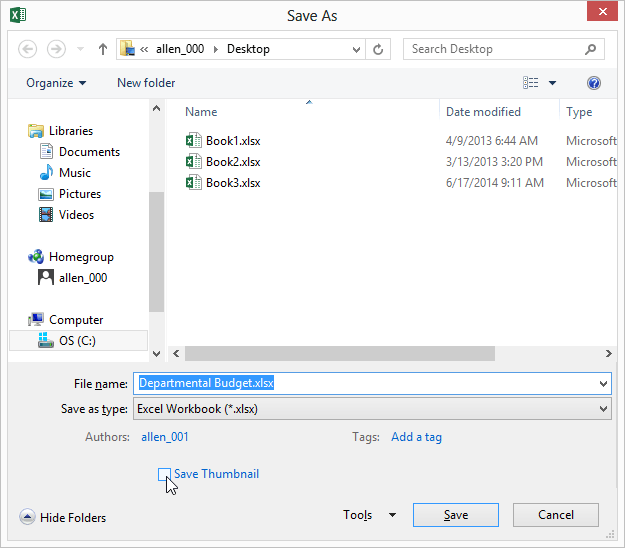
Task: Click navigation pane scroll down arrow
Action: (x=157, y=354)
